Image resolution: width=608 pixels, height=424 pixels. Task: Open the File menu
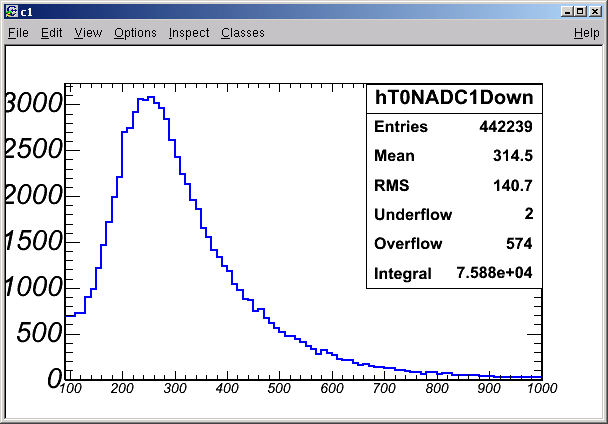coord(18,33)
